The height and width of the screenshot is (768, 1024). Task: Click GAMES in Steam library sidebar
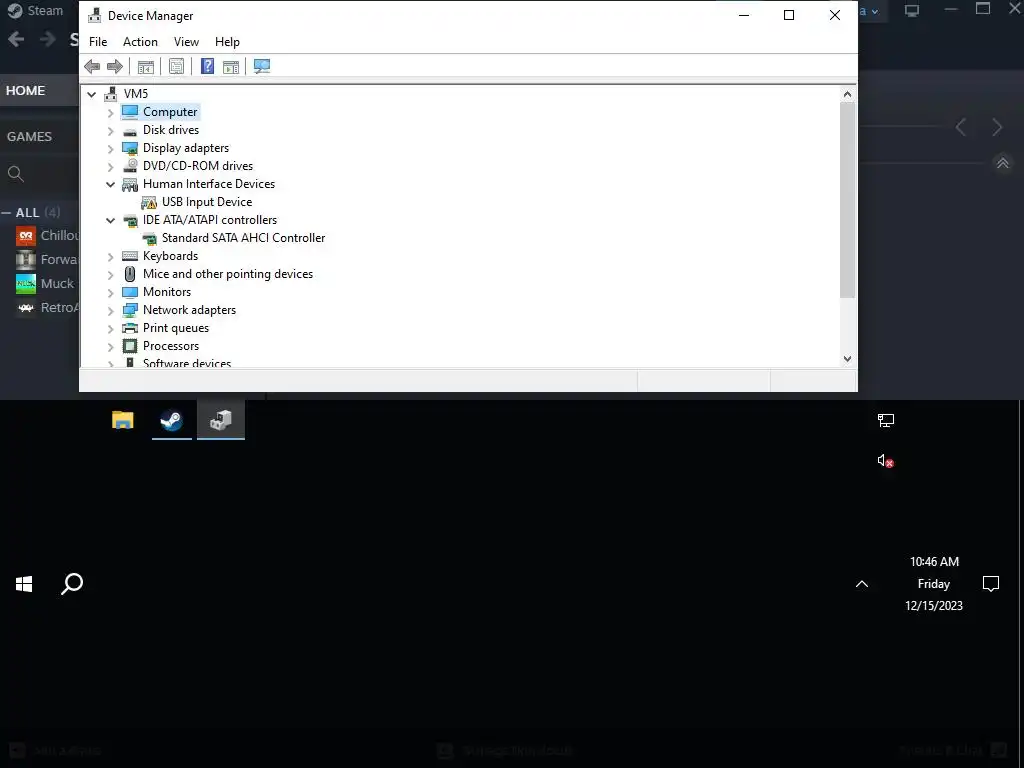point(29,136)
